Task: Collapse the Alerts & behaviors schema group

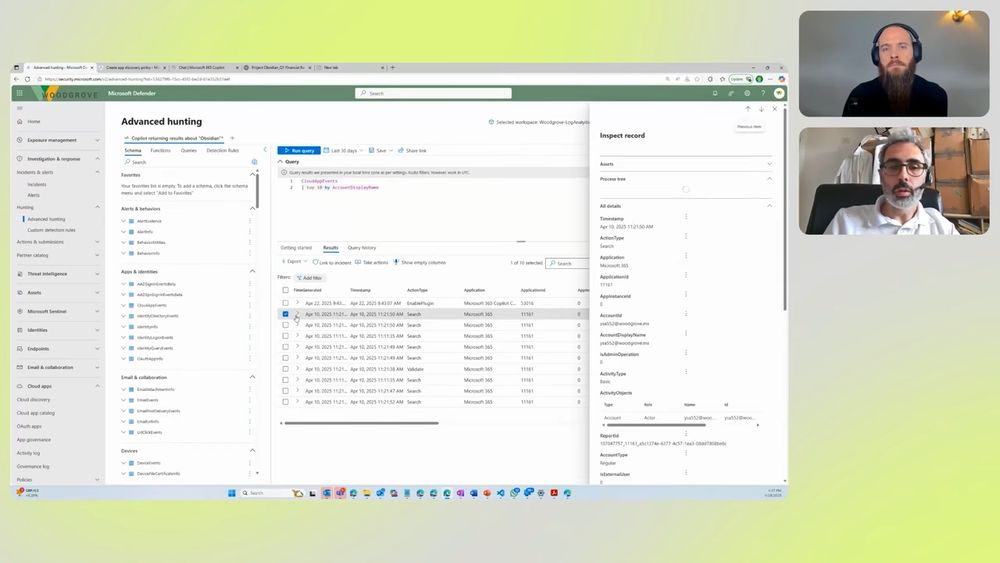Action: [253, 208]
